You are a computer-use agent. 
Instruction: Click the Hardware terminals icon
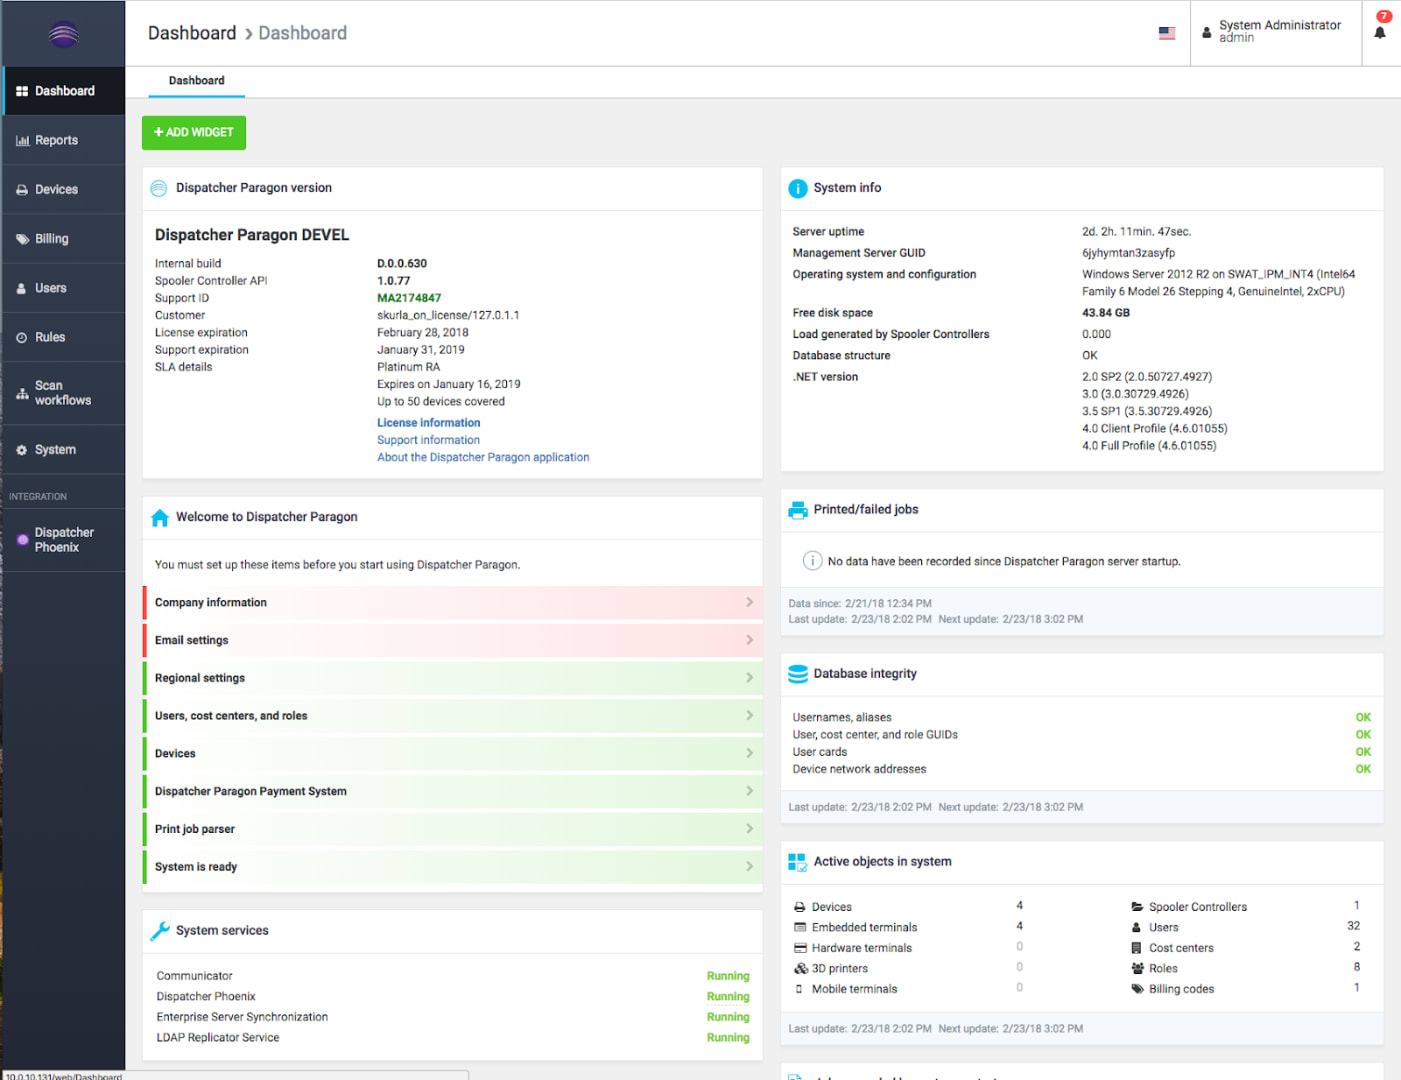[x=800, y=948]
